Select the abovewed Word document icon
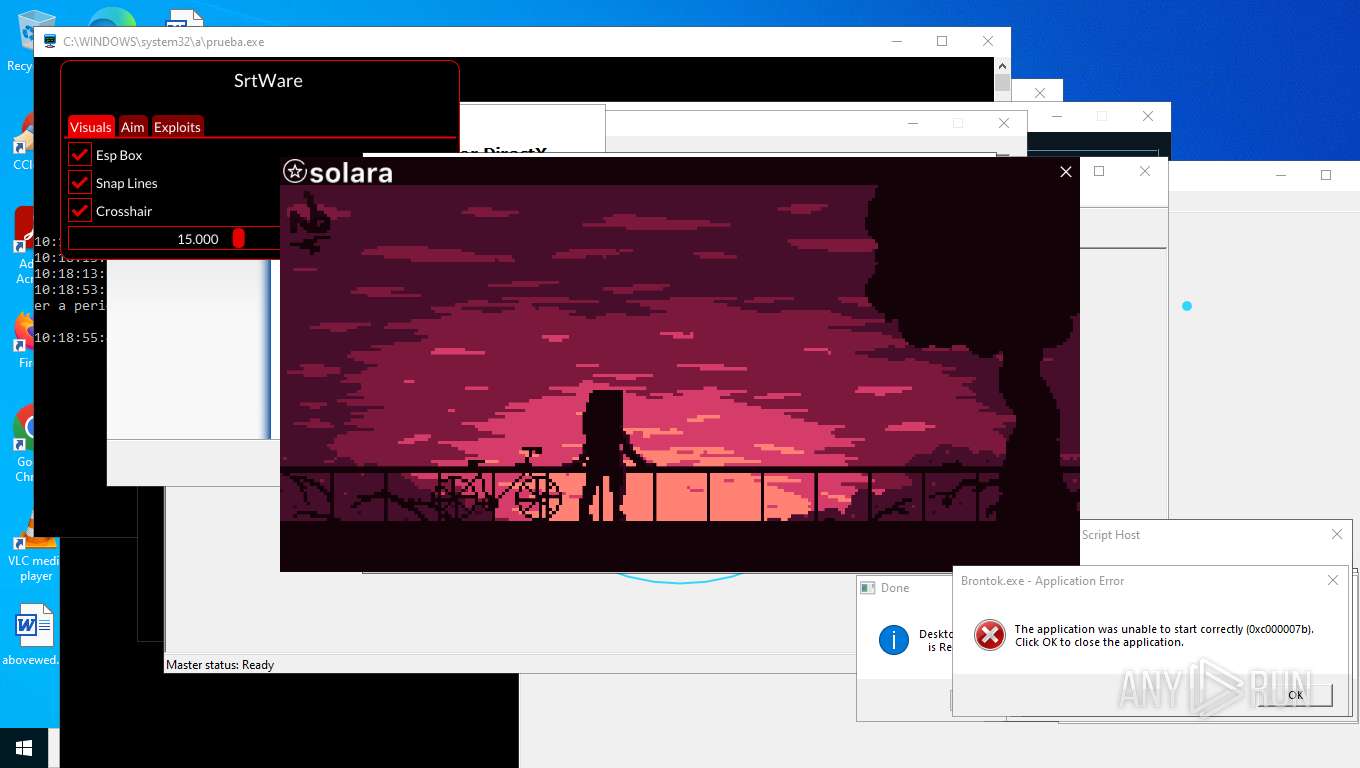 click(x=32, y=634)
